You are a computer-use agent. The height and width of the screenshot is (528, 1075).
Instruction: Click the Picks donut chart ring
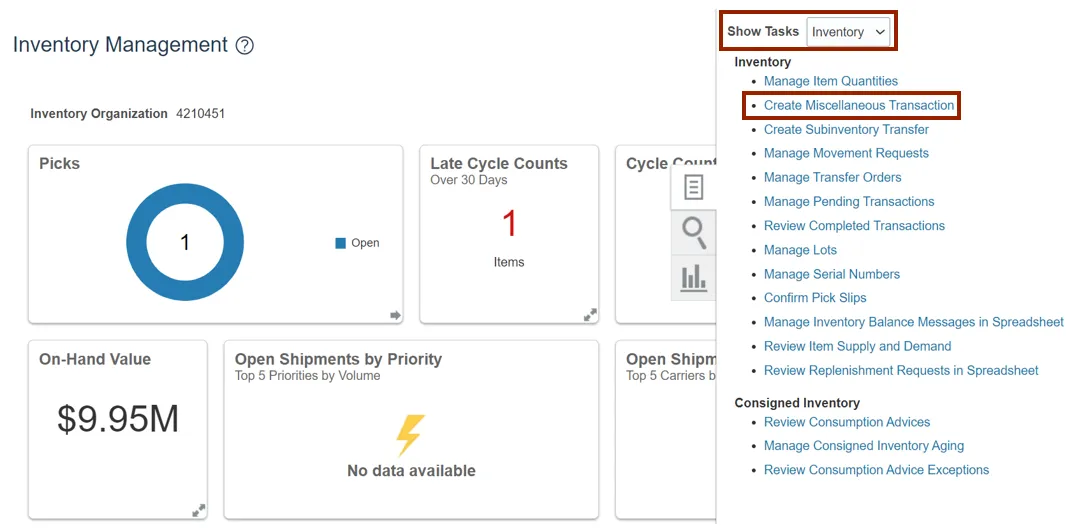137,243
